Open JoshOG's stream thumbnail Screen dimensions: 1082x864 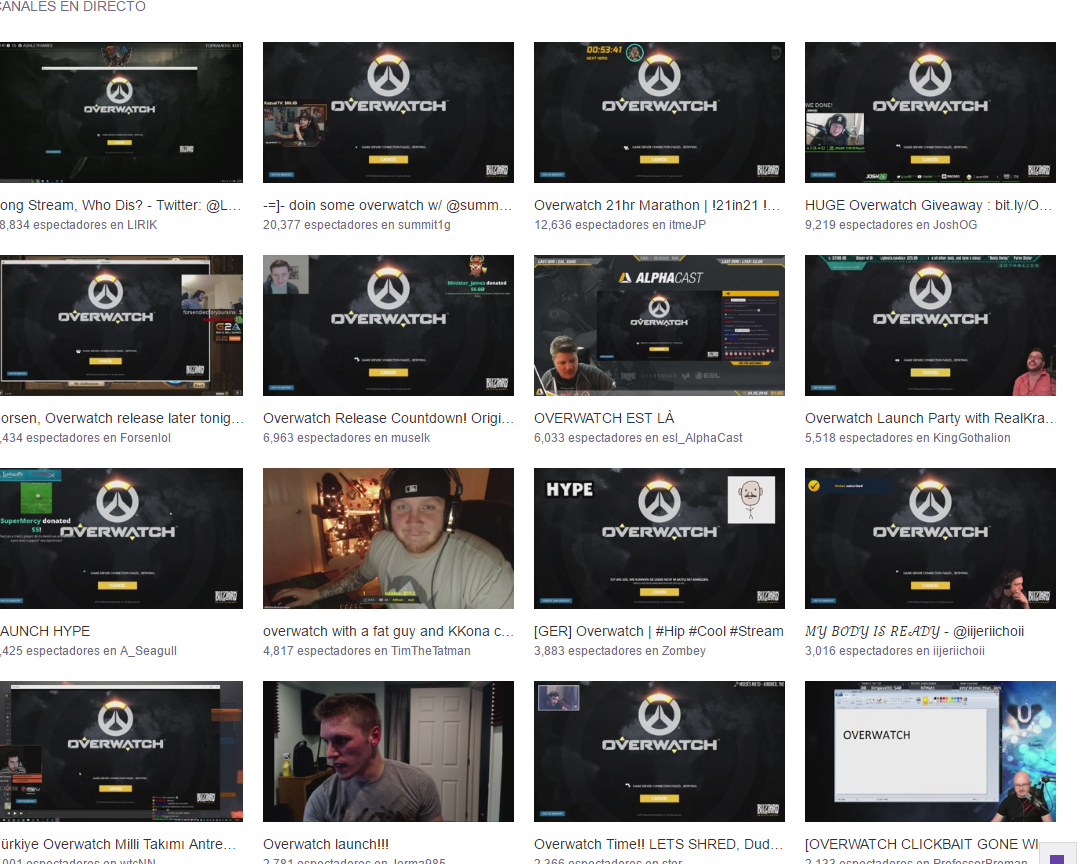point(930,112)
